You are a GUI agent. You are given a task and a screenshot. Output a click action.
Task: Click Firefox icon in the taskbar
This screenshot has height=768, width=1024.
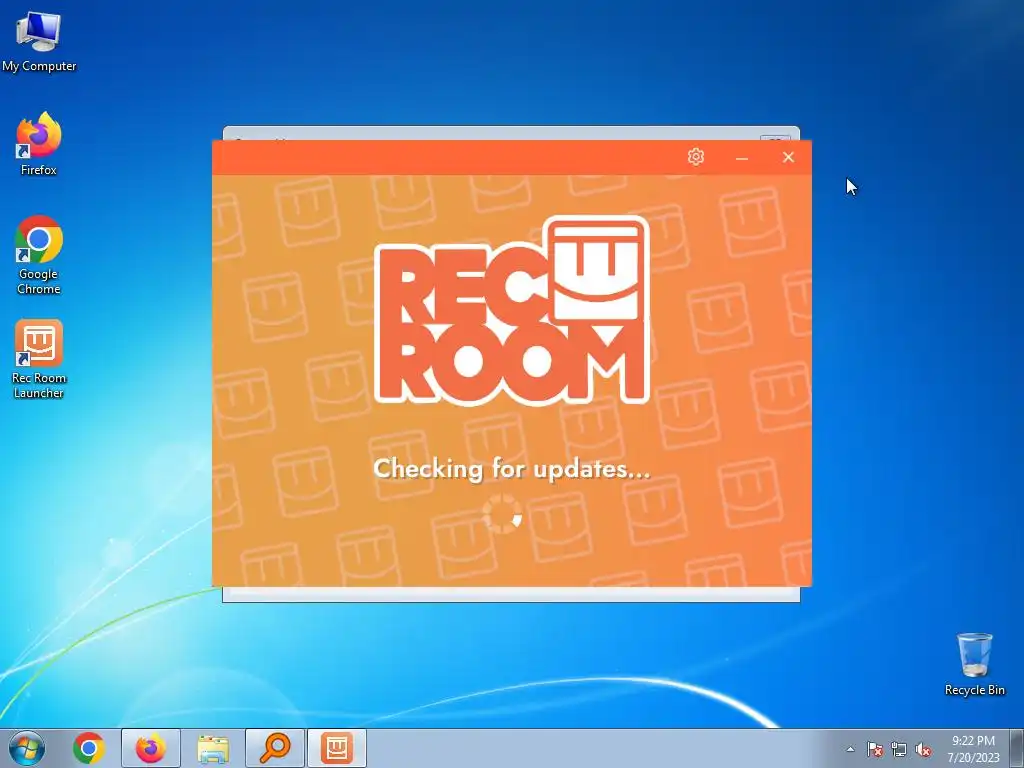151,748
